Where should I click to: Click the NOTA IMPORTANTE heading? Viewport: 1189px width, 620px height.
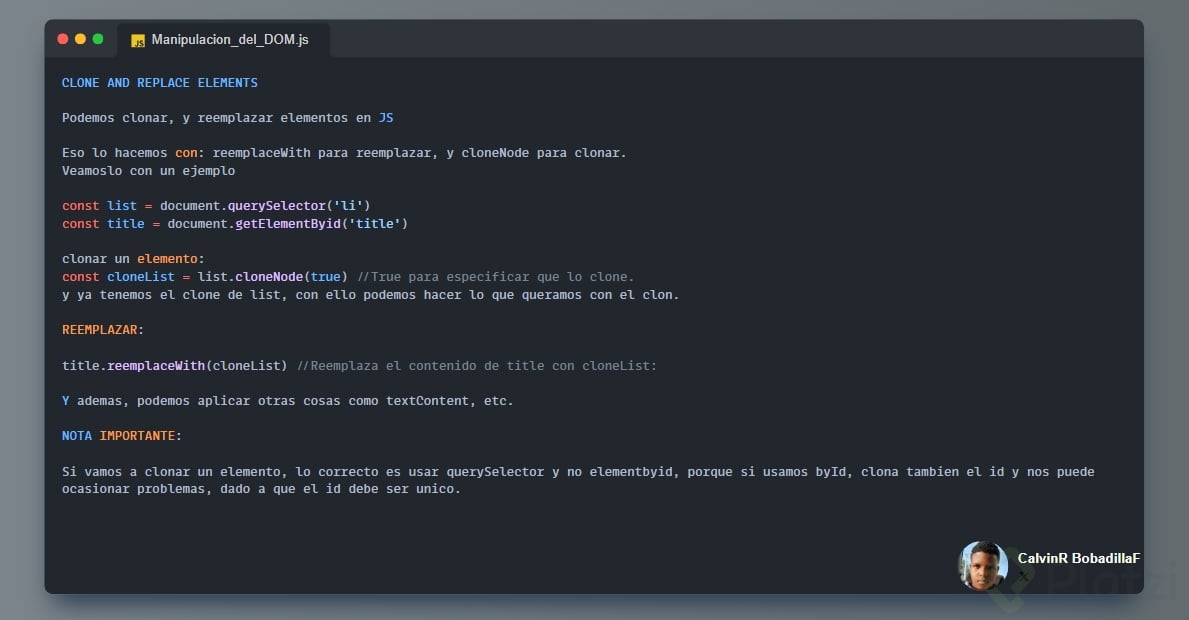pos(122,436)
